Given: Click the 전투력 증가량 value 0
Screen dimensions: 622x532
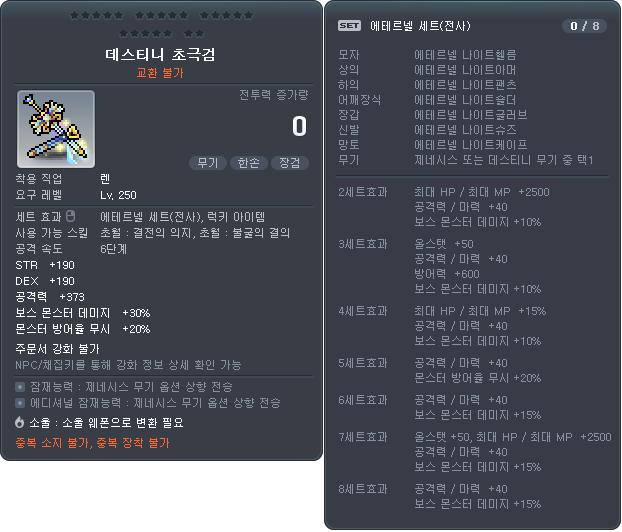Looking at the screenshot, I should 299,126.
